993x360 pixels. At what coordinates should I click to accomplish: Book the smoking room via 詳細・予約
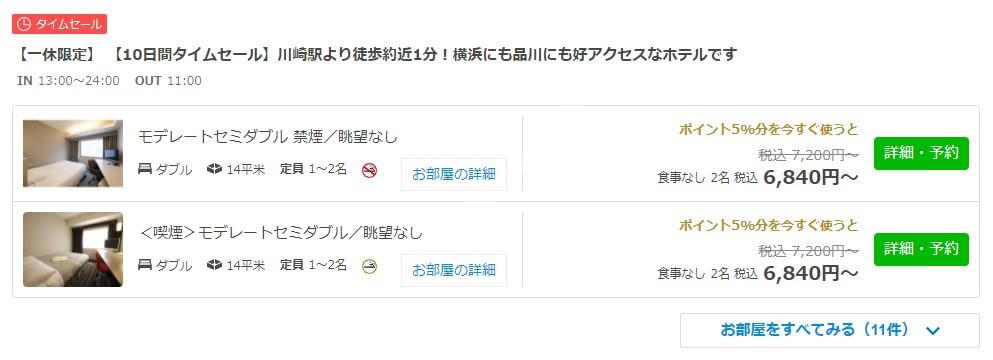pos(921,250)
